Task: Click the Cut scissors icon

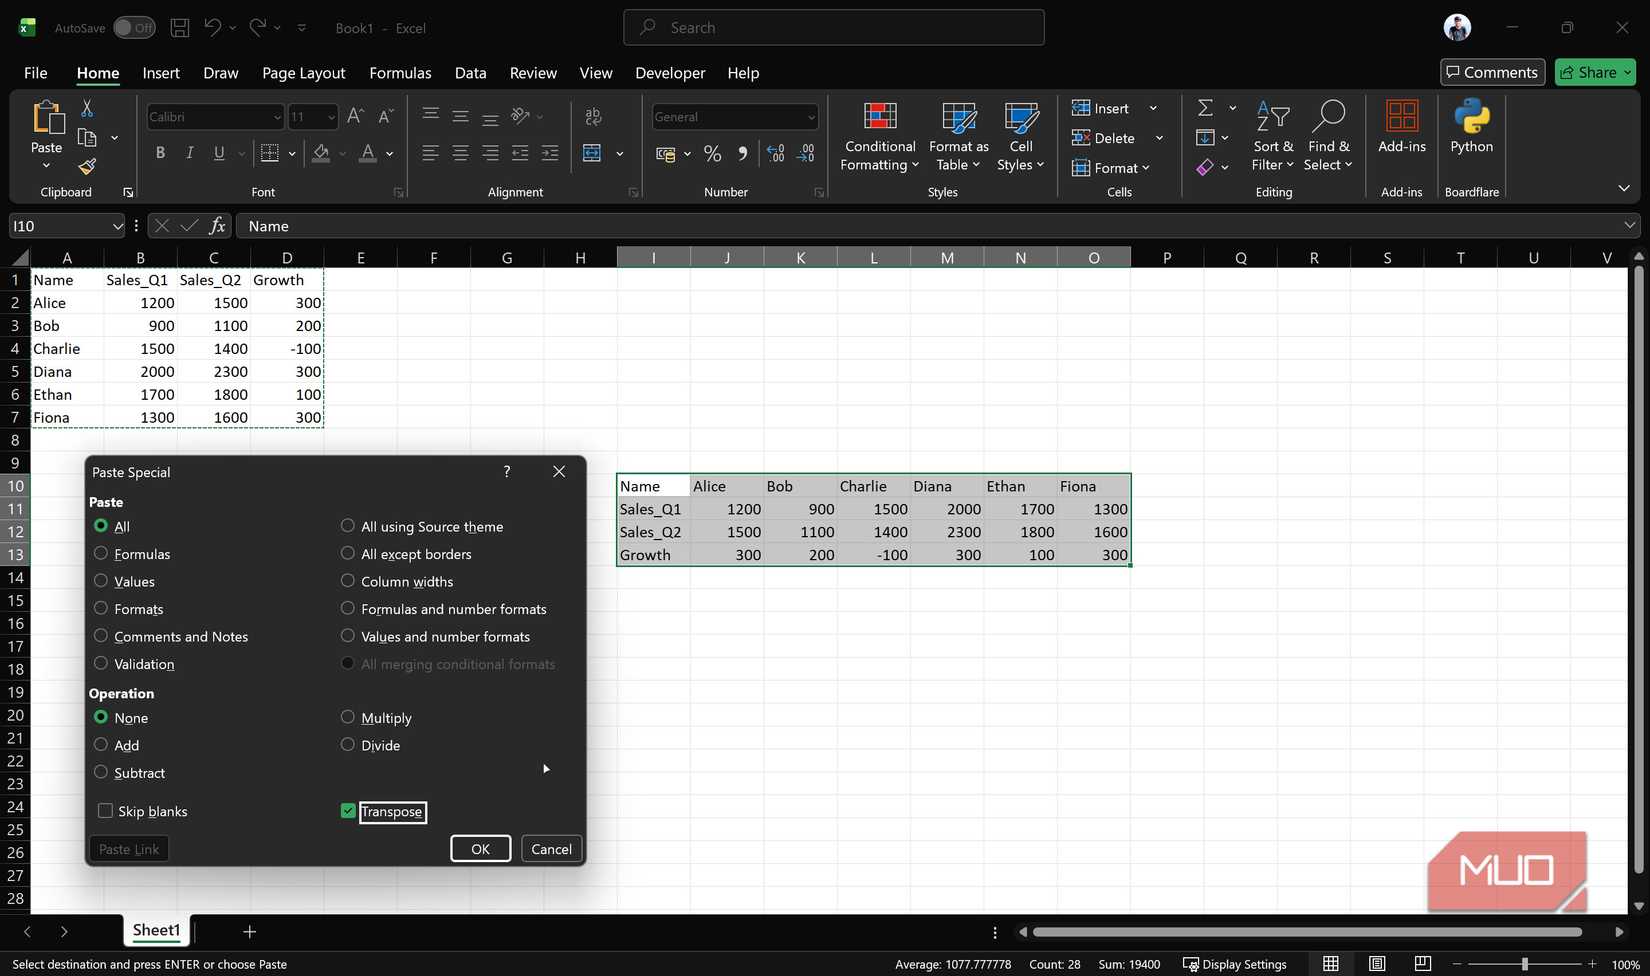Action: click(x=87, y=108)
